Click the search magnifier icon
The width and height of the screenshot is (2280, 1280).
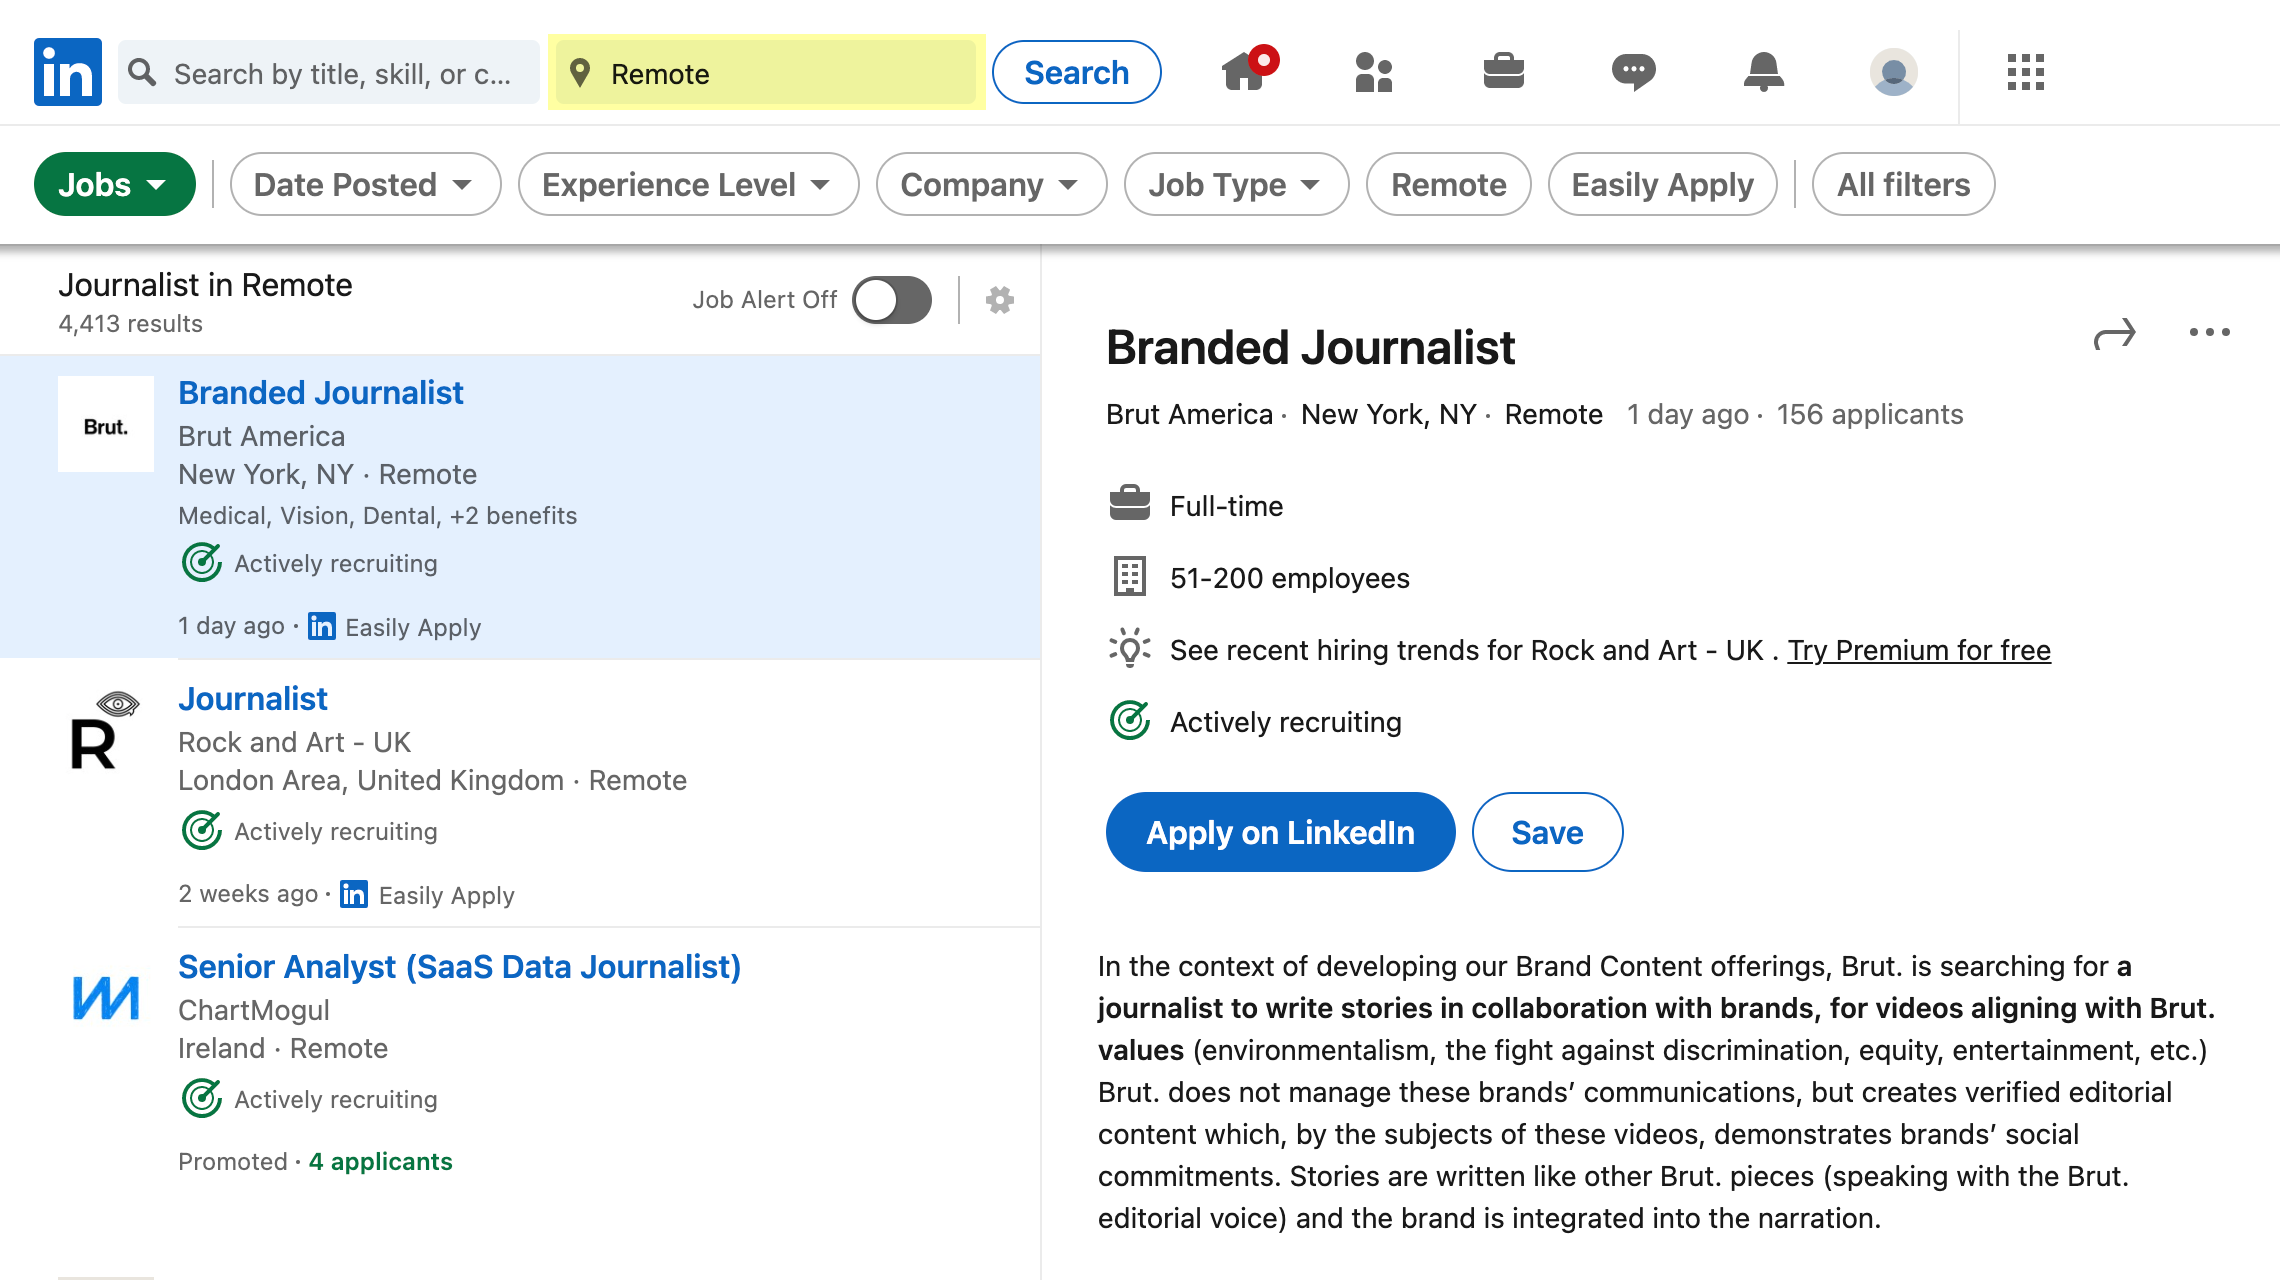click(x=143, y=72)
